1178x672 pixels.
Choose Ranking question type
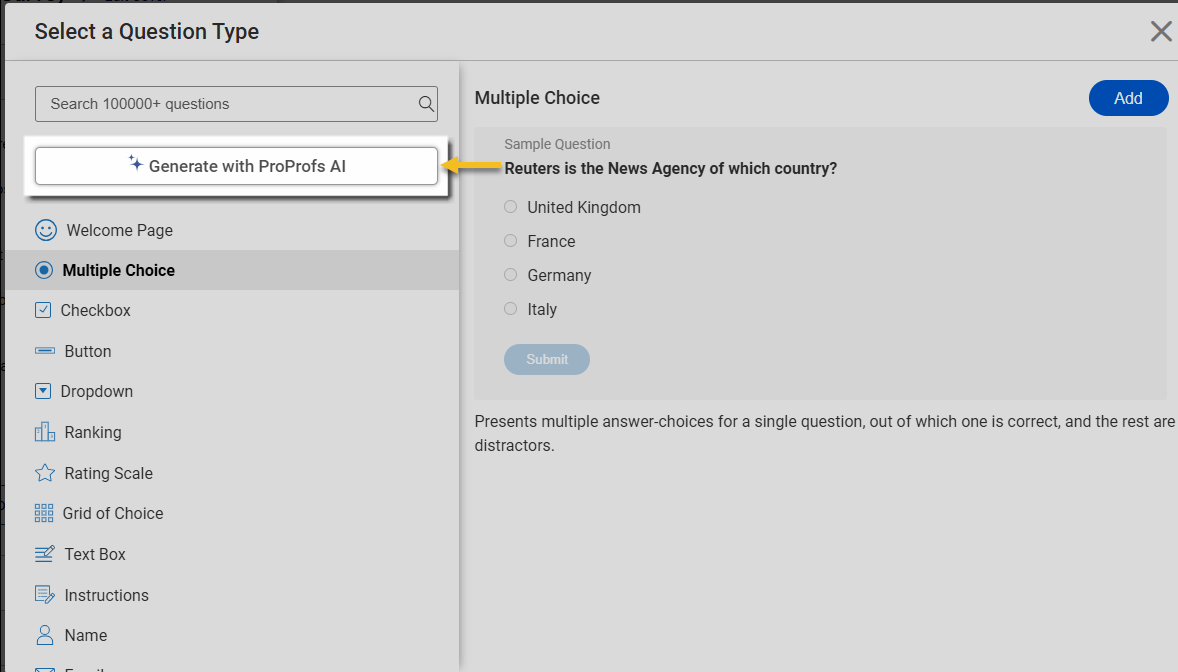232,432
